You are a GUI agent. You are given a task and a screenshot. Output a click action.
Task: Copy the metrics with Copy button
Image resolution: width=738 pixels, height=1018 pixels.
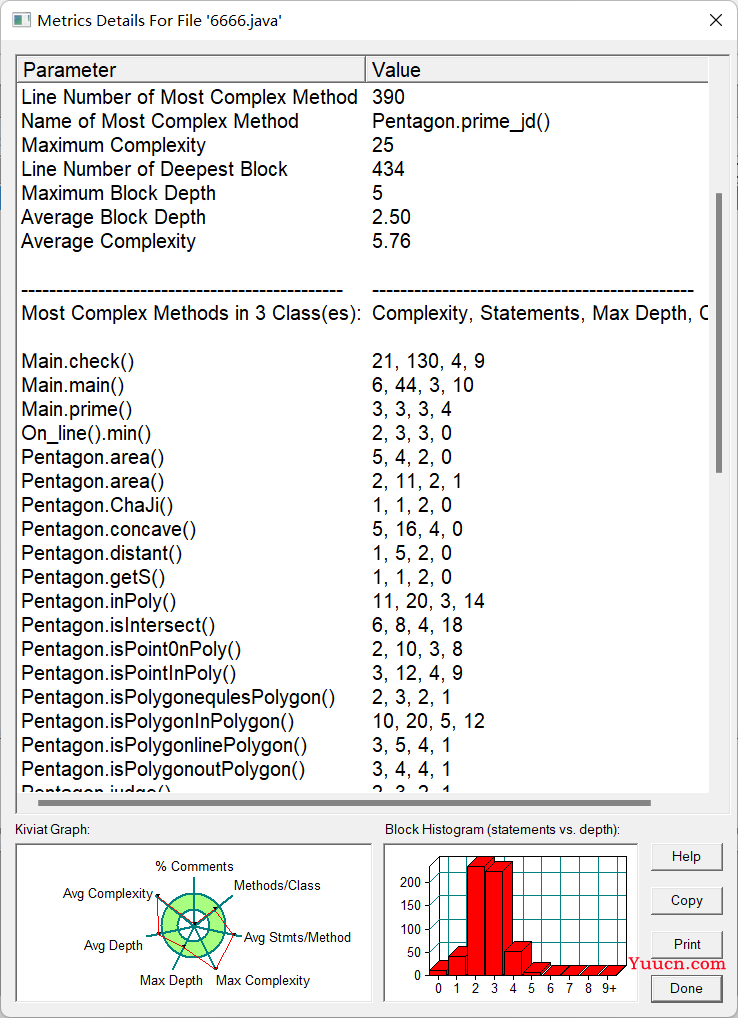click(686, 900)
